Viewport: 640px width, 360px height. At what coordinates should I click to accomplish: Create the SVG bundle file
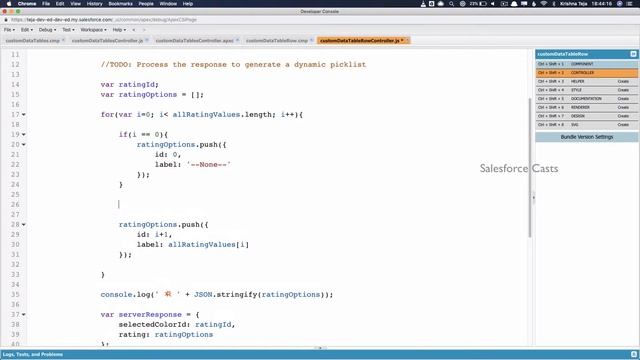click(623, 124)
